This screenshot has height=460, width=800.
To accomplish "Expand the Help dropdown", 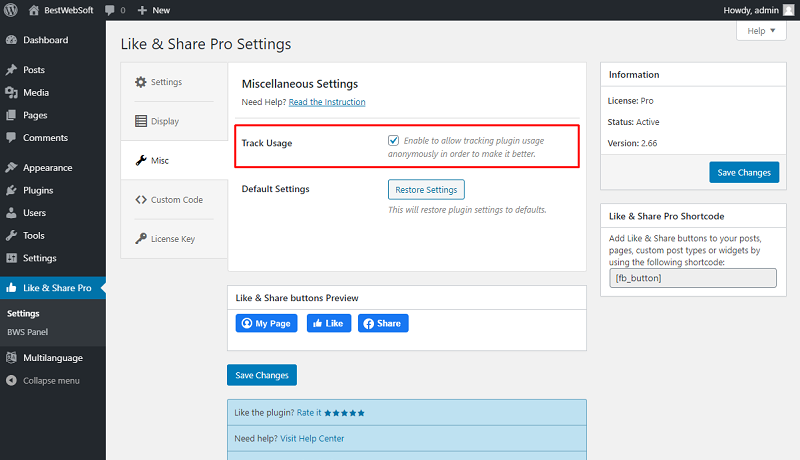I will click(x=761, y=31).
